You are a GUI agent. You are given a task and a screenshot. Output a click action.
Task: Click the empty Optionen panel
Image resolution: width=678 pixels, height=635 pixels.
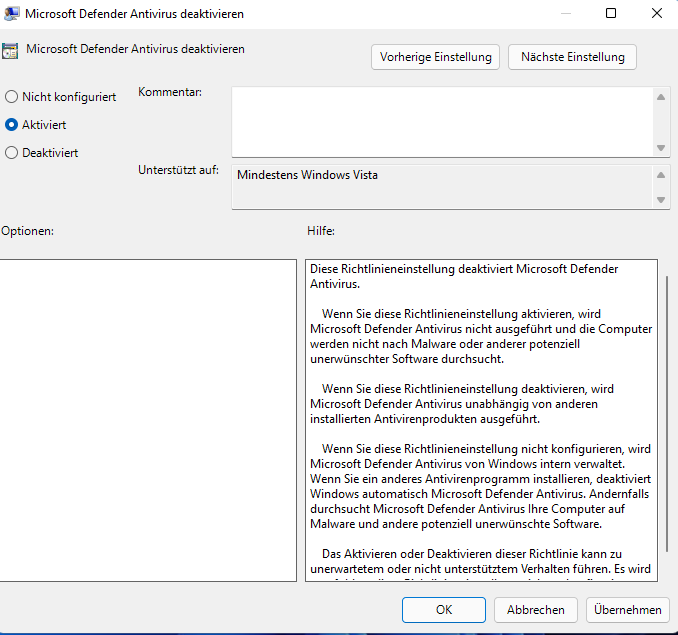(x=148, y=420)
